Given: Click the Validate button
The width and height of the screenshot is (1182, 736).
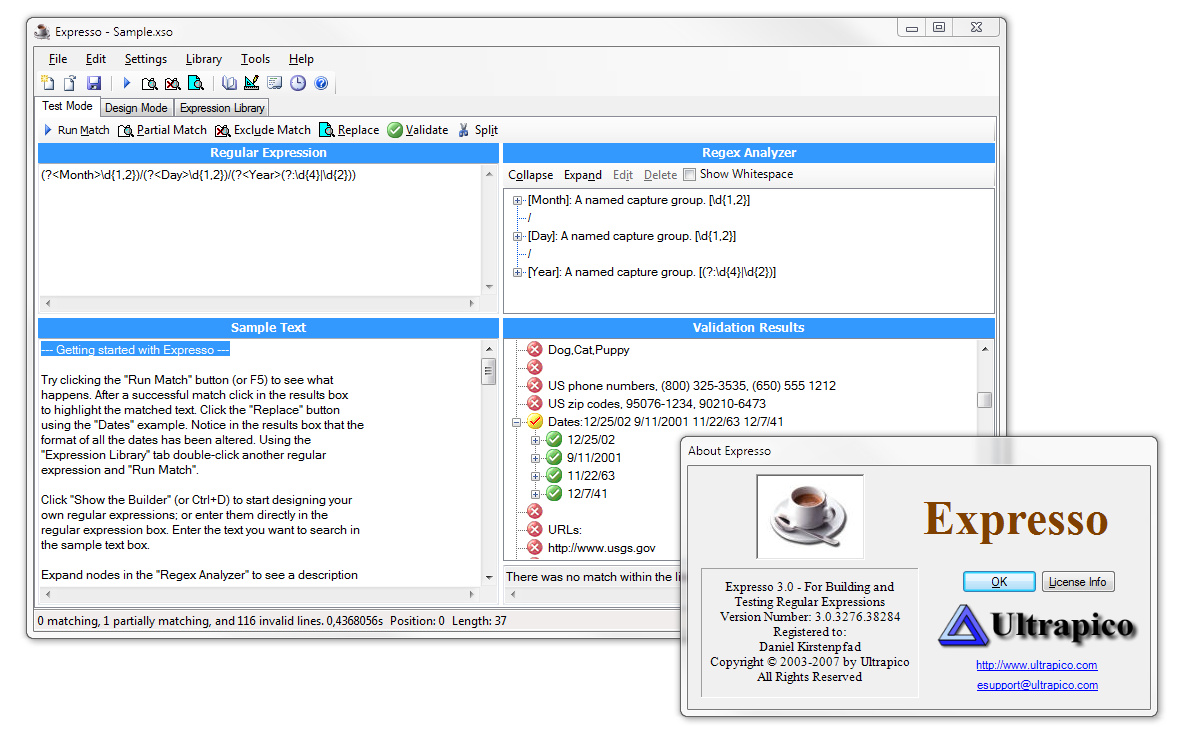Looking at the screenshot, I should coord(418,130).
